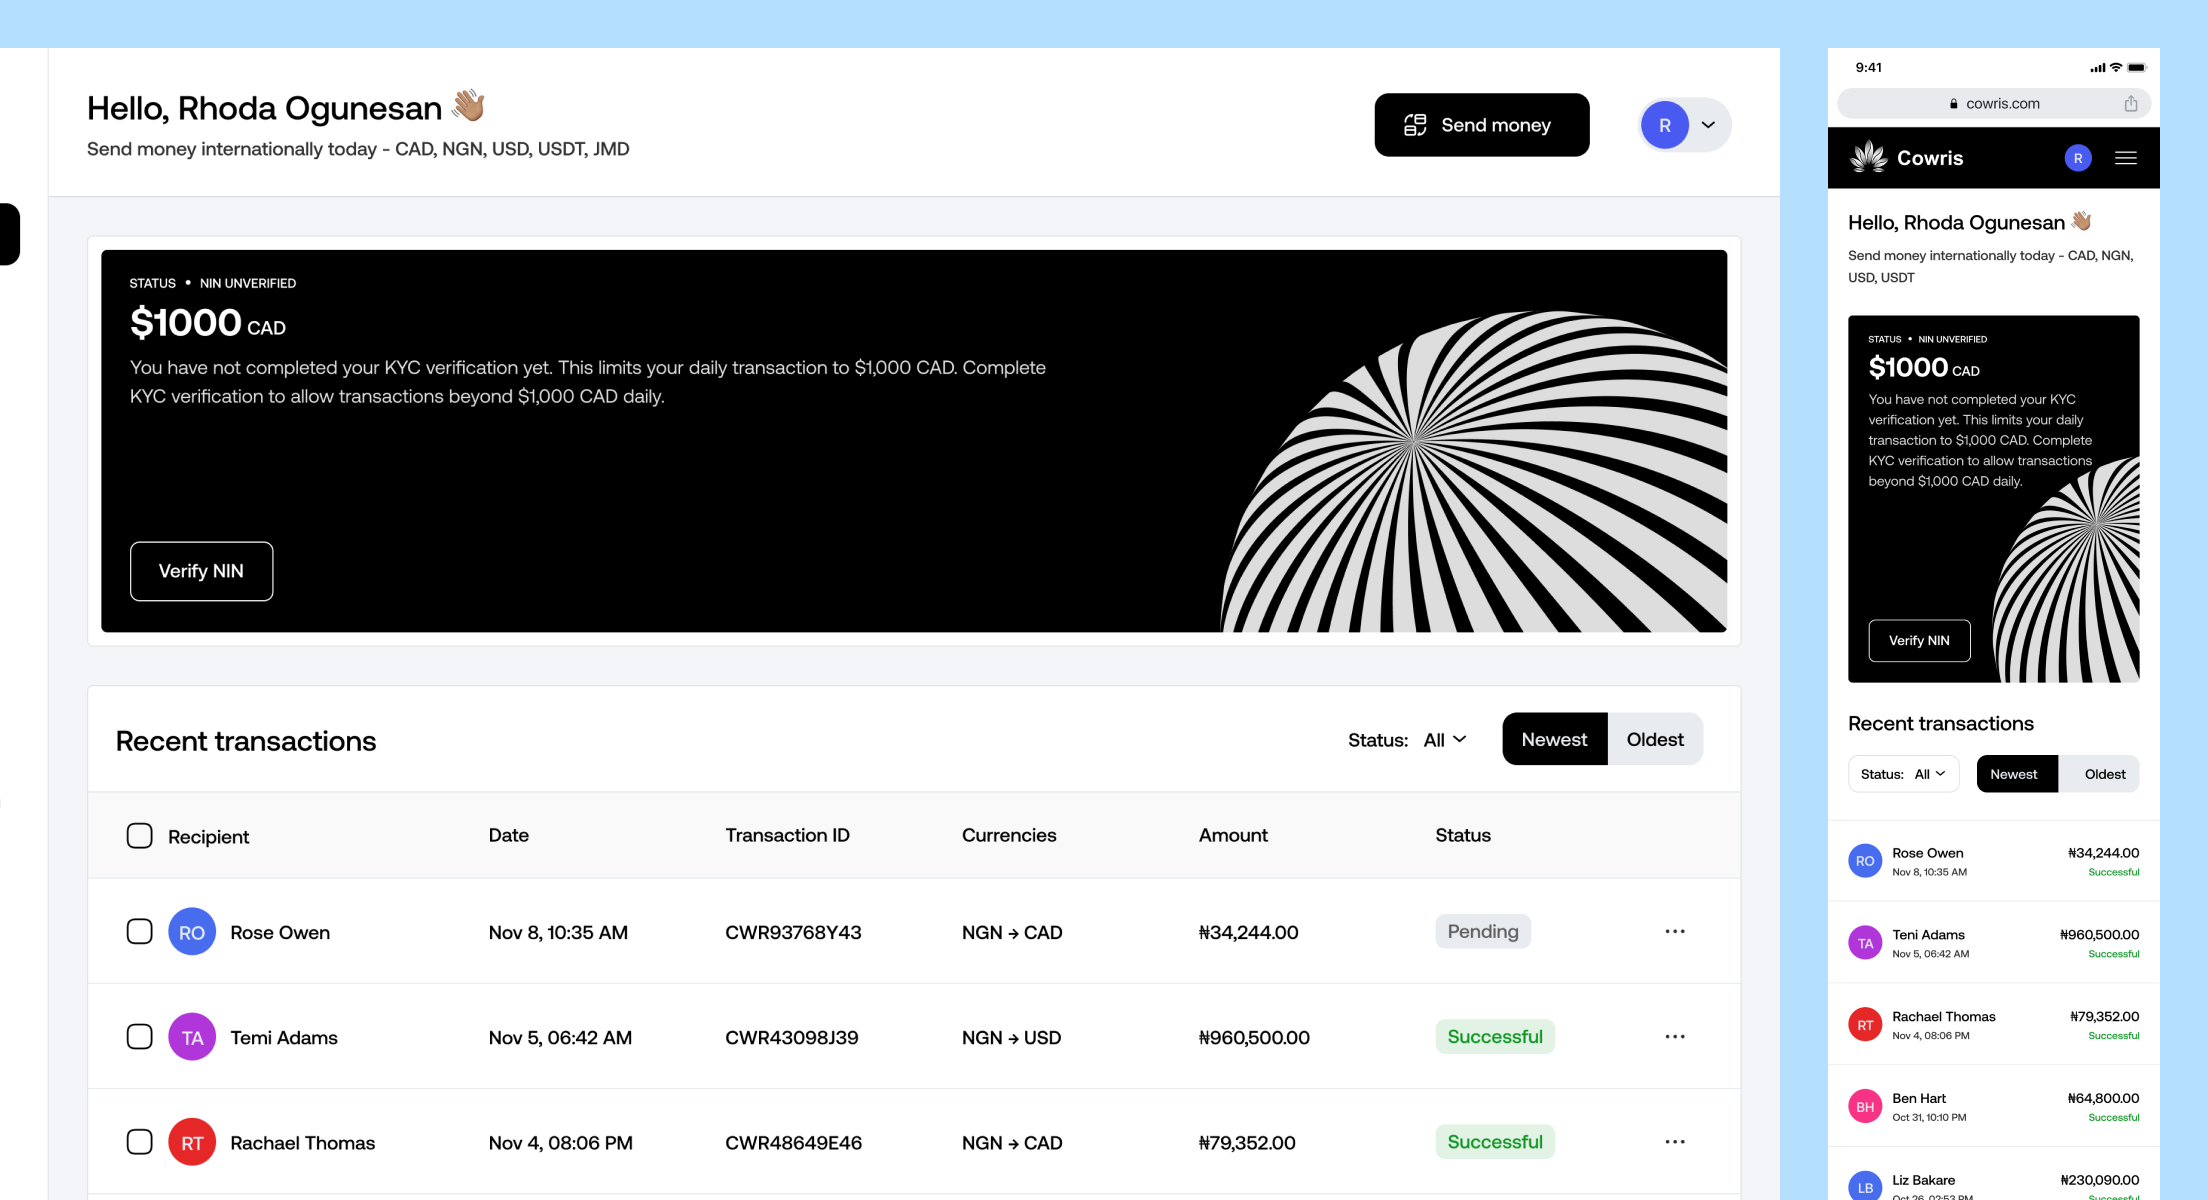Select the mobile Newest sort tab
Viewport: 2208px width, 1200px height.
pyautogui.click(x=2017, y=774)
